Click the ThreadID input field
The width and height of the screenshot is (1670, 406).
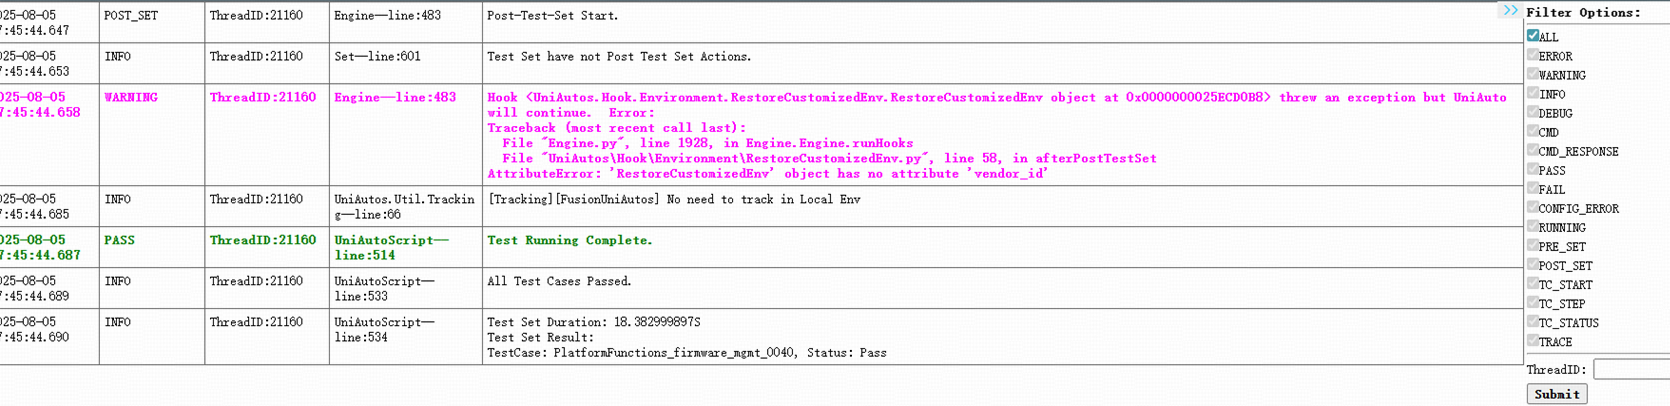[x=1631, y=370]
